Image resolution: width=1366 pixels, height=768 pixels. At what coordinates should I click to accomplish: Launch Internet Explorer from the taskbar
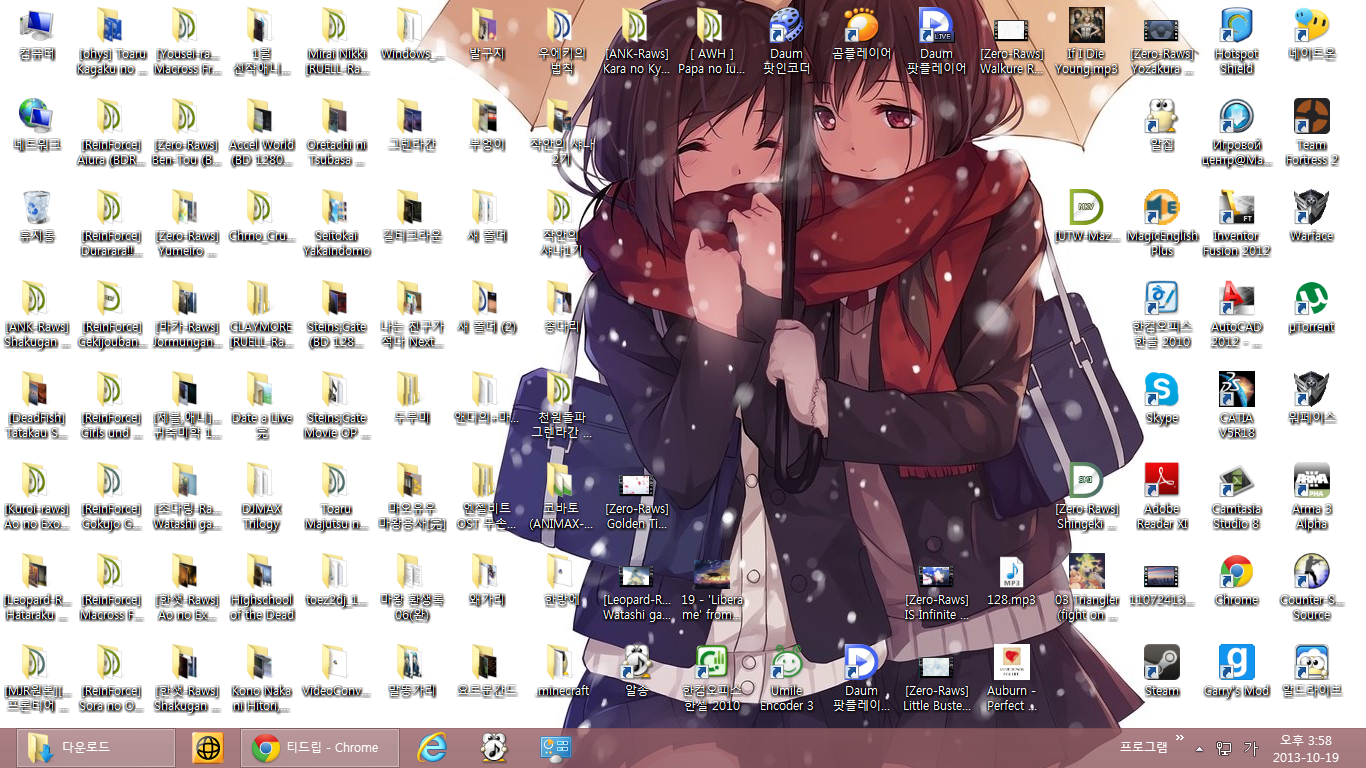pos(431,747)
